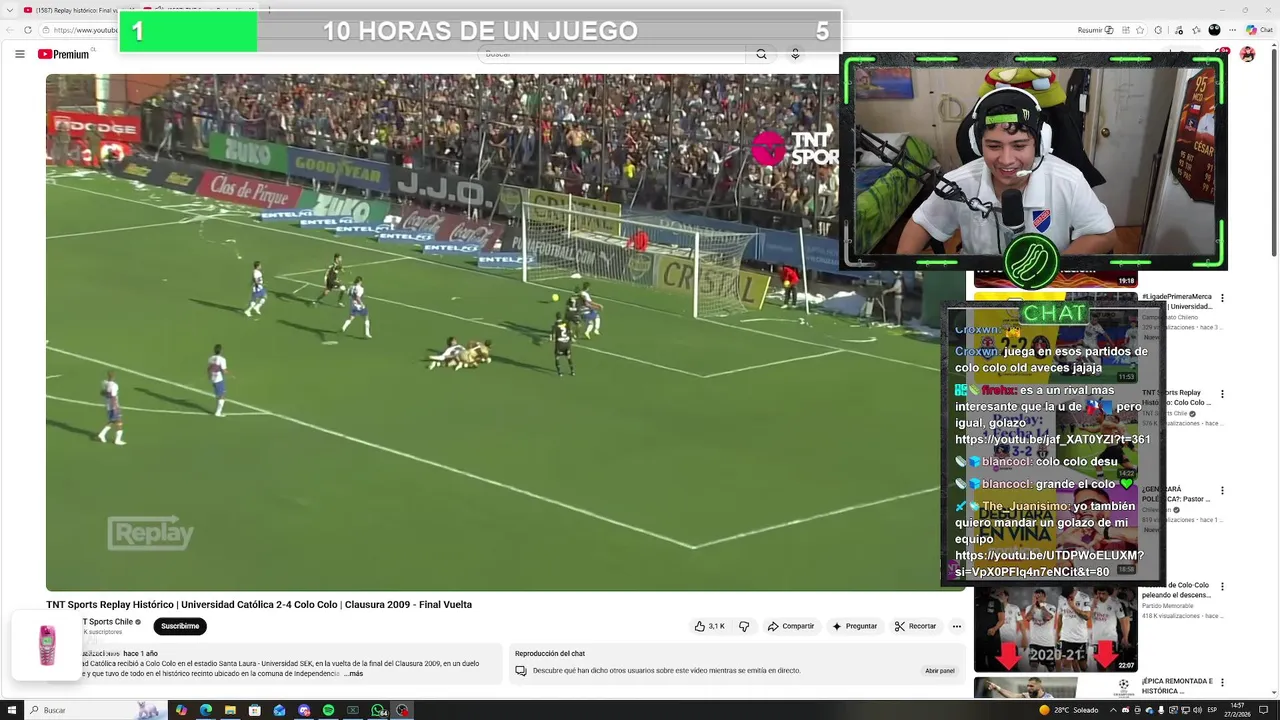1280x720 pixels.
Task: Open the YouTube hamburger guide menu
Action: click(19, 54)
